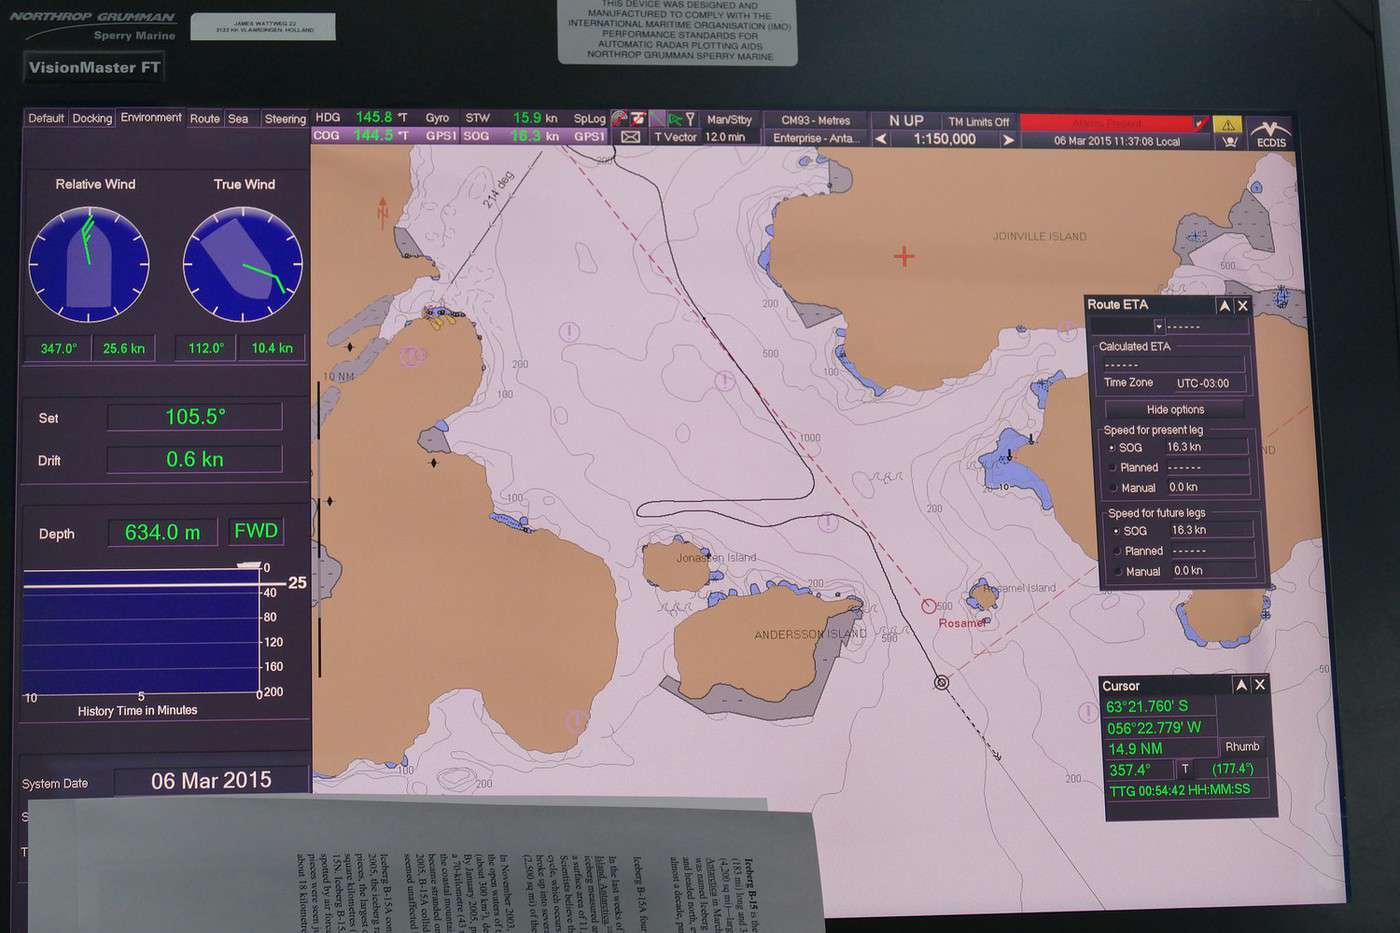Select SOG for present leg speed

point(1112,448)
